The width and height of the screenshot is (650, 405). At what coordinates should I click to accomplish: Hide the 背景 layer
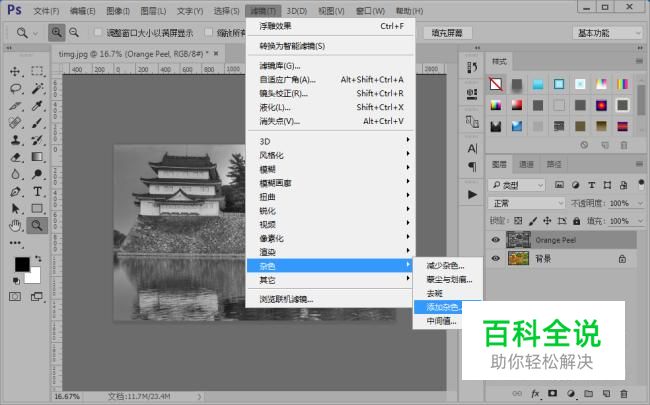click(495, 259)
